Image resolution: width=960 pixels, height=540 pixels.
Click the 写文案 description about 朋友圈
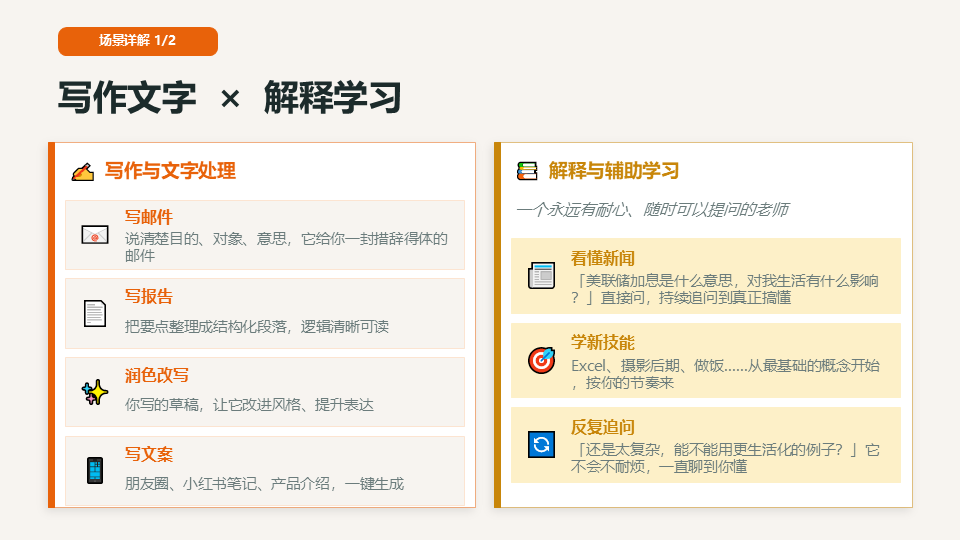pos(264,484)
